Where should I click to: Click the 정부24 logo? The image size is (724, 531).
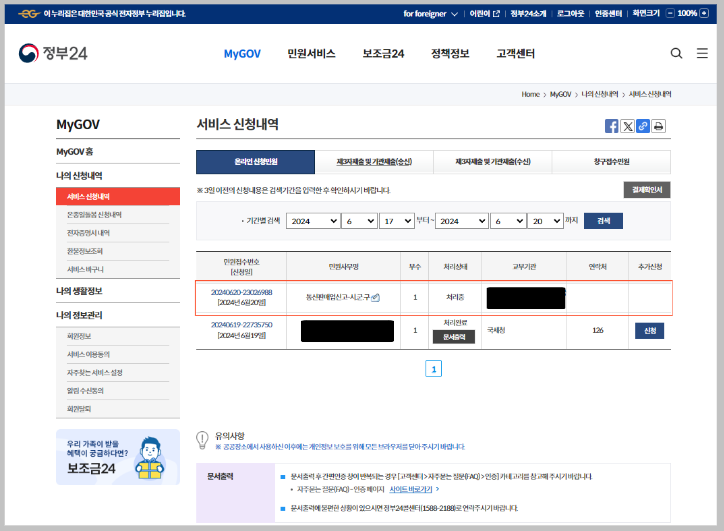tap(53, 53)
